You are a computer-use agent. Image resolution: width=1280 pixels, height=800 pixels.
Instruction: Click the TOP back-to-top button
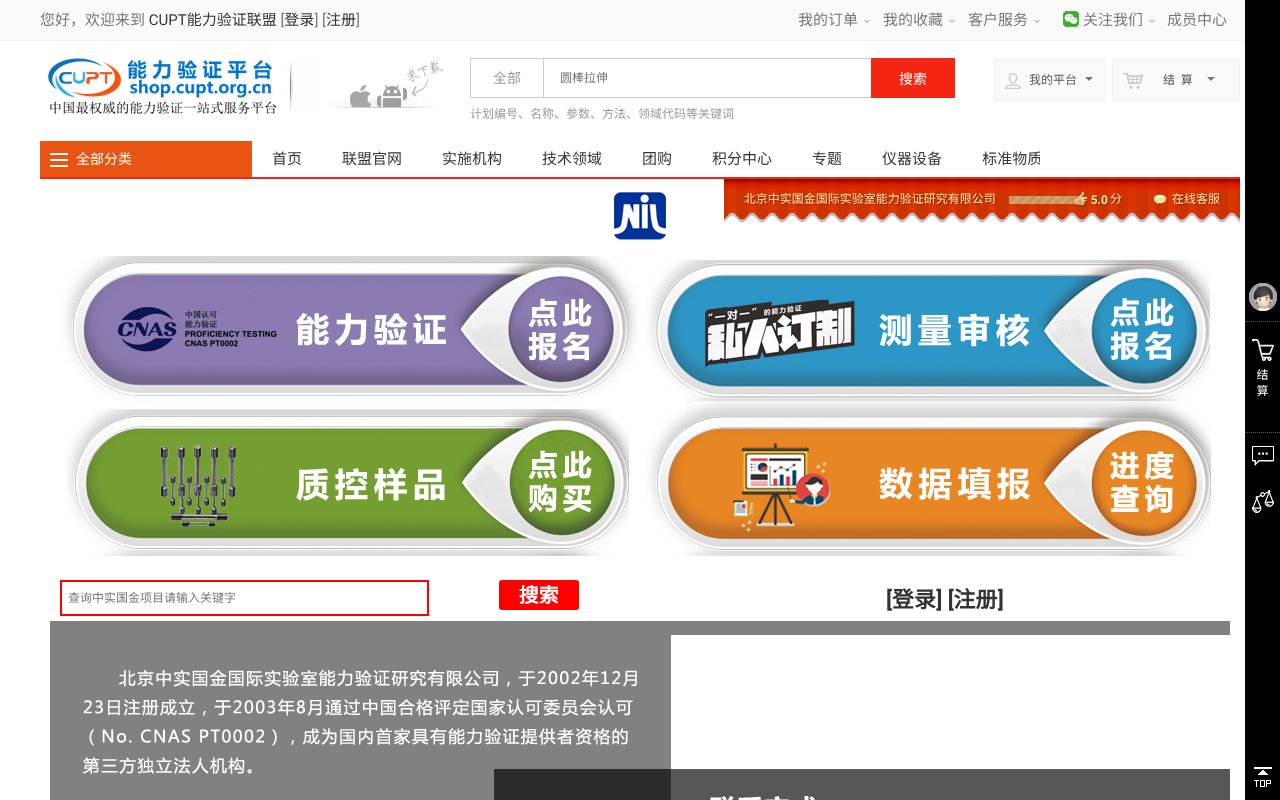pyautogui.click(x=1262, y=778)
